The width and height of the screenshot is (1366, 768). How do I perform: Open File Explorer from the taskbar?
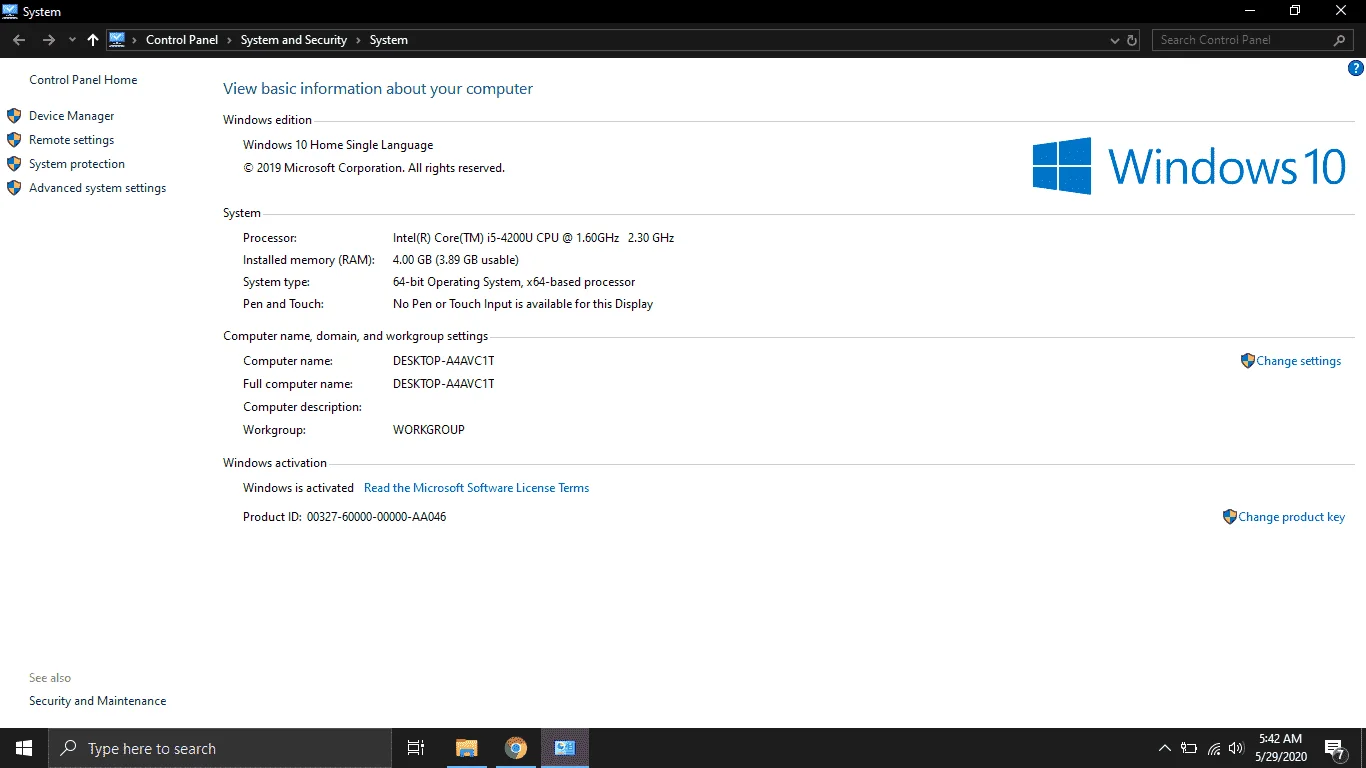pos(466,748)
